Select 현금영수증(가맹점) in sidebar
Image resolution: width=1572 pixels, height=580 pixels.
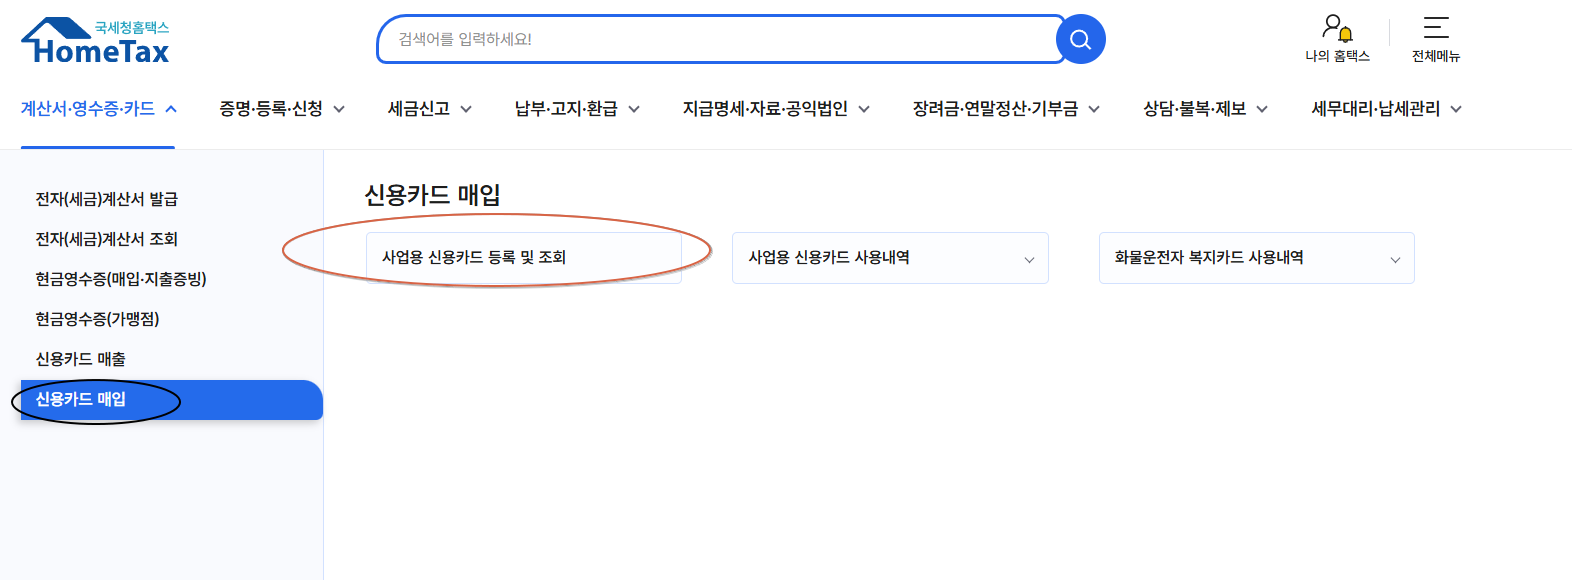(98, 319)
